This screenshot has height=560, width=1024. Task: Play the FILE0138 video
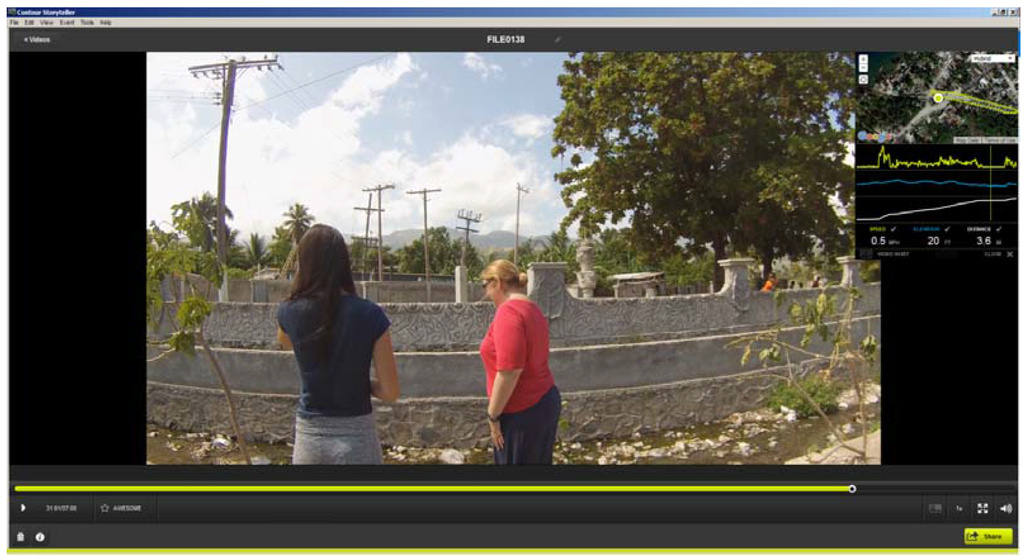tap(23, 508)
